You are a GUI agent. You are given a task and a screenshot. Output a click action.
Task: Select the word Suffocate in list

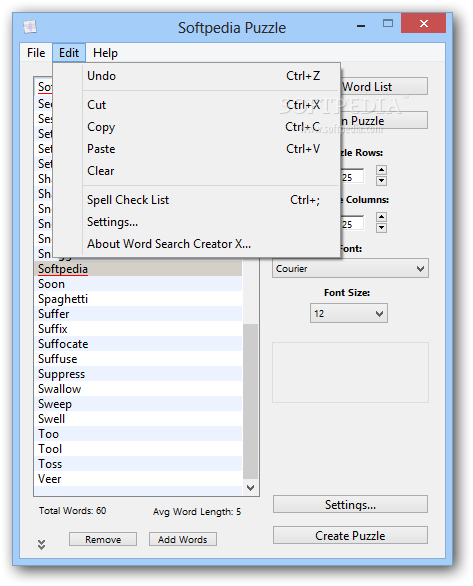[138, 344]
